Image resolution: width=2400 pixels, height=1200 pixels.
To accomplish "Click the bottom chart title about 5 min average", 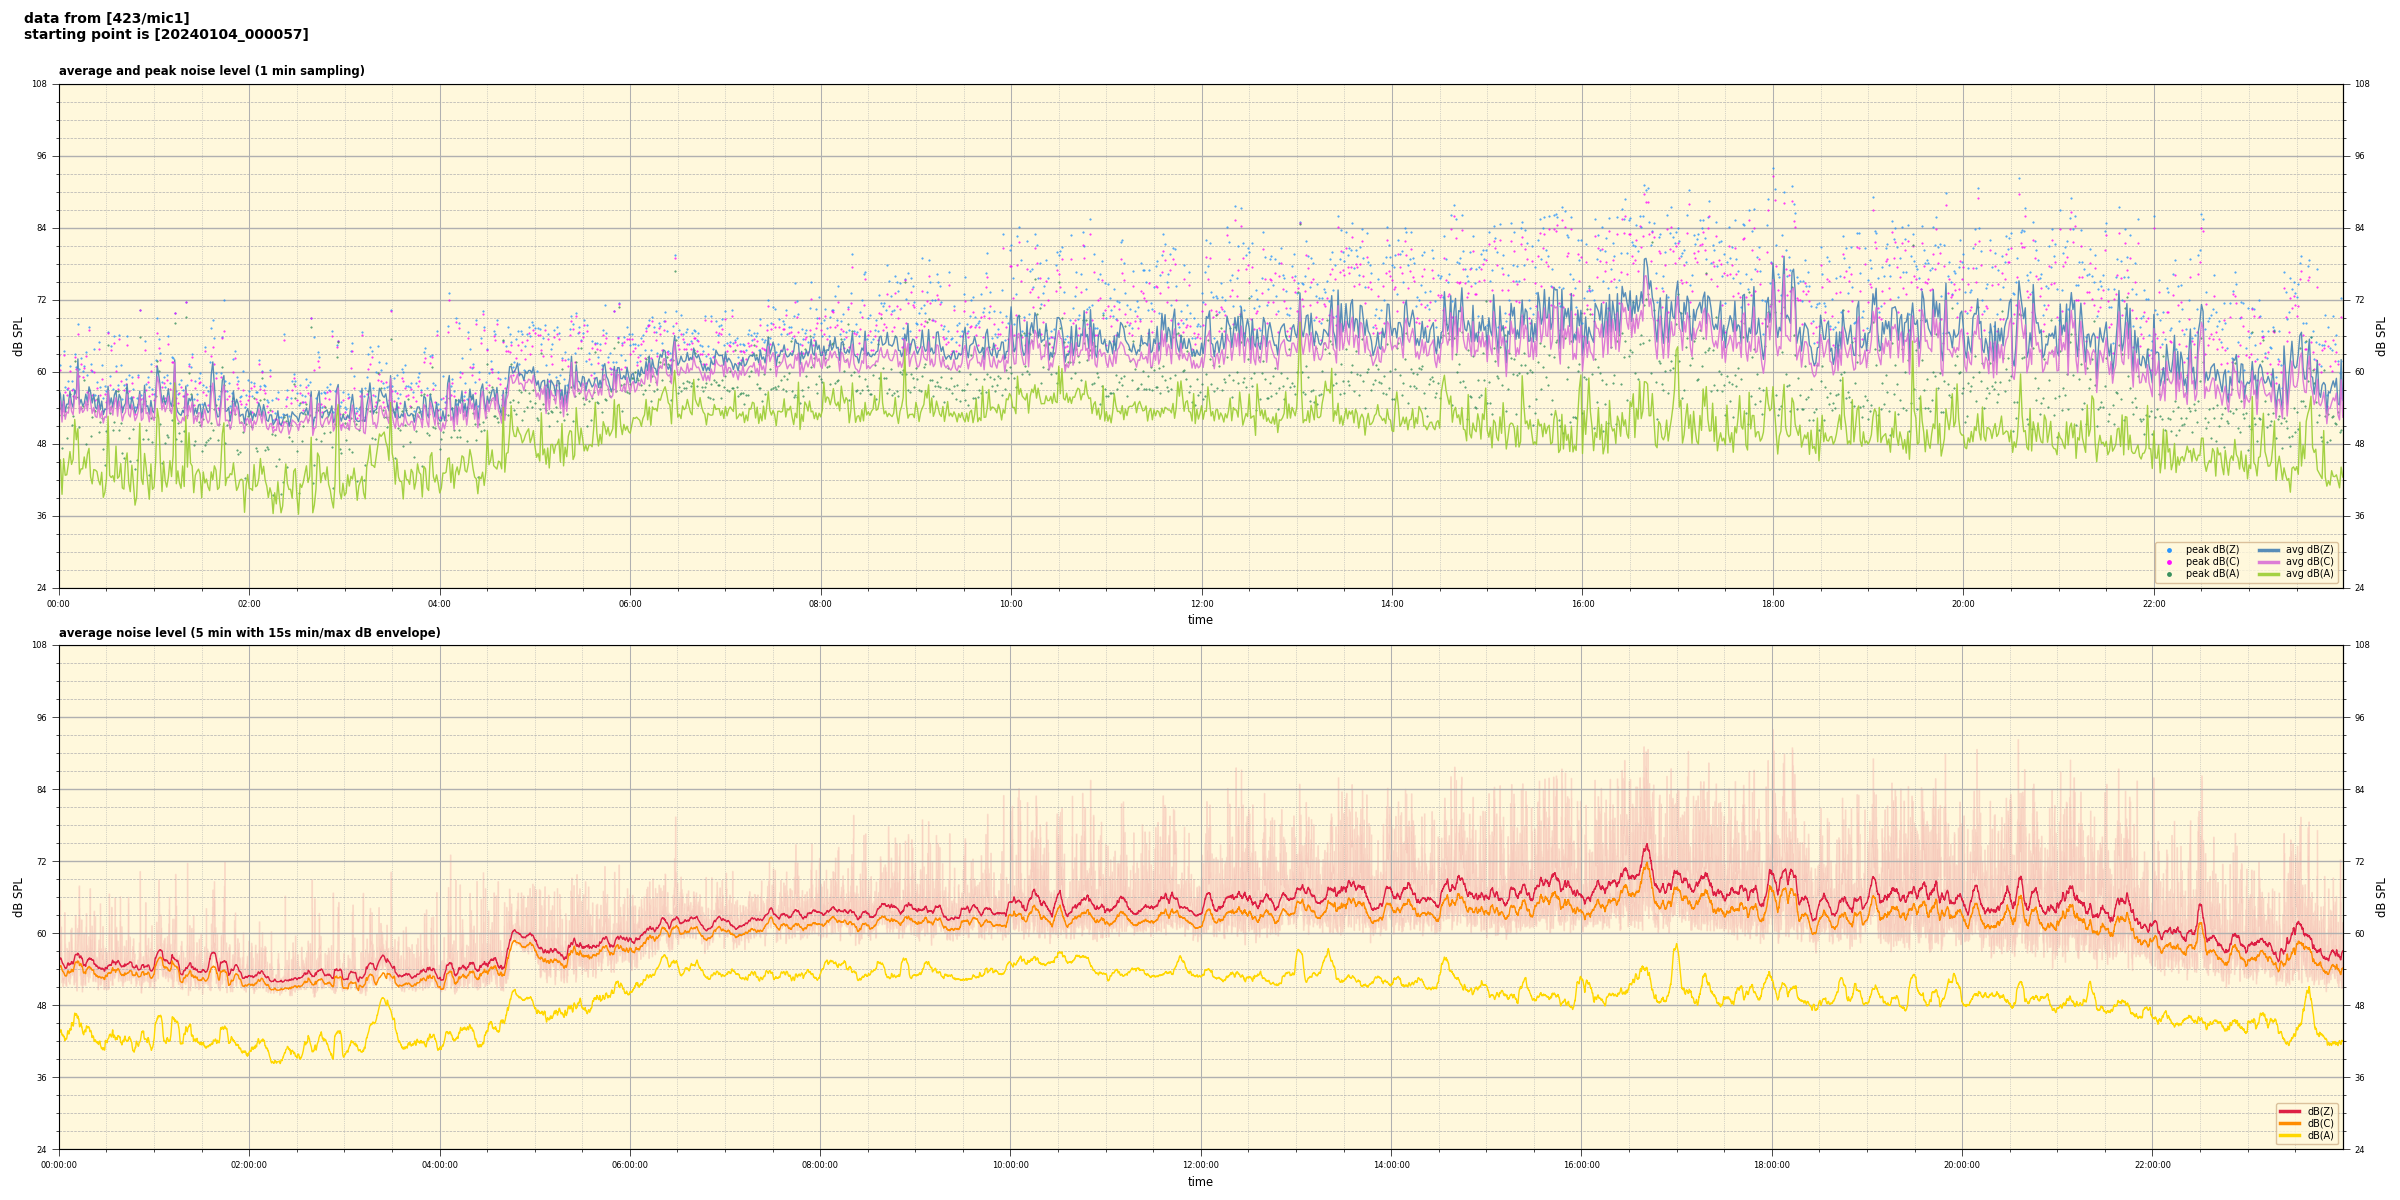I will (249, 633).
